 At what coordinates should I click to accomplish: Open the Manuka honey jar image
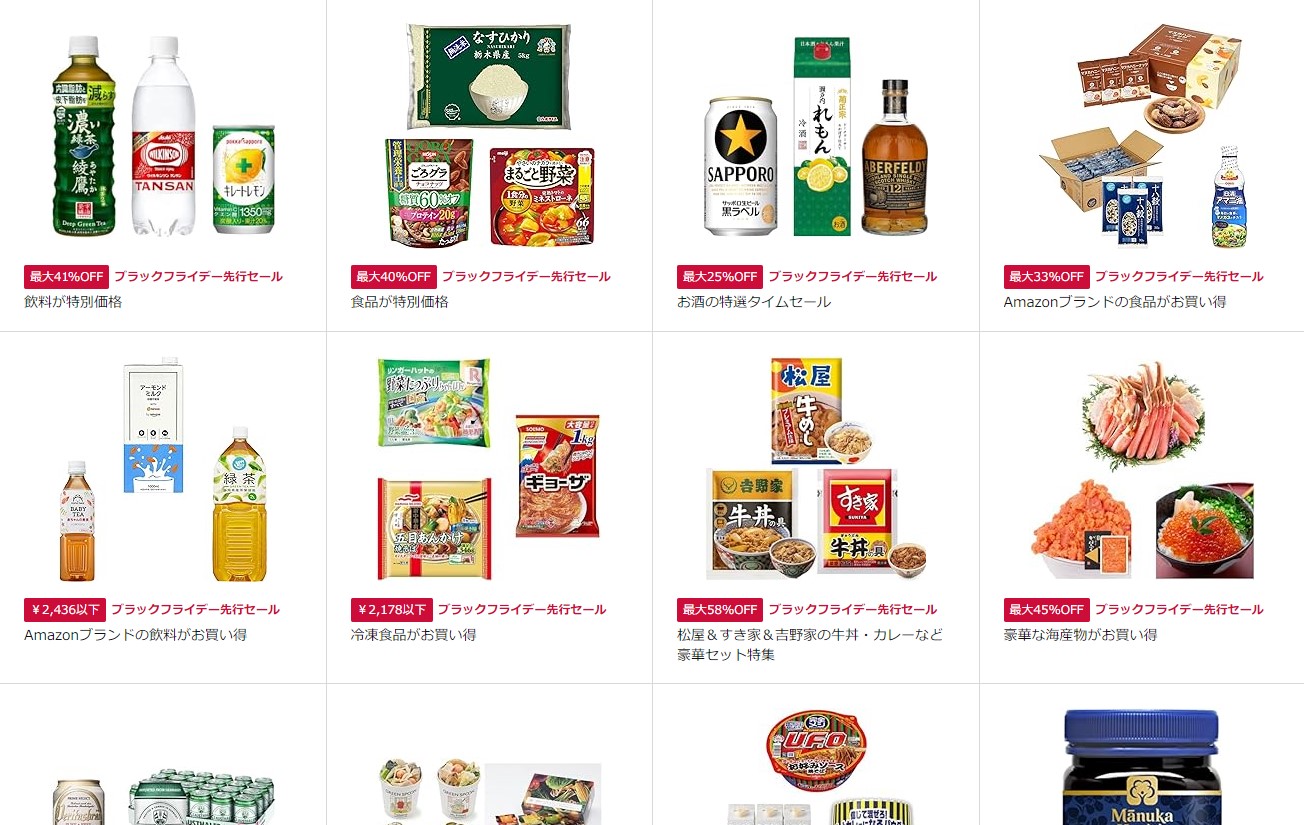click(x=1141, y=767)
